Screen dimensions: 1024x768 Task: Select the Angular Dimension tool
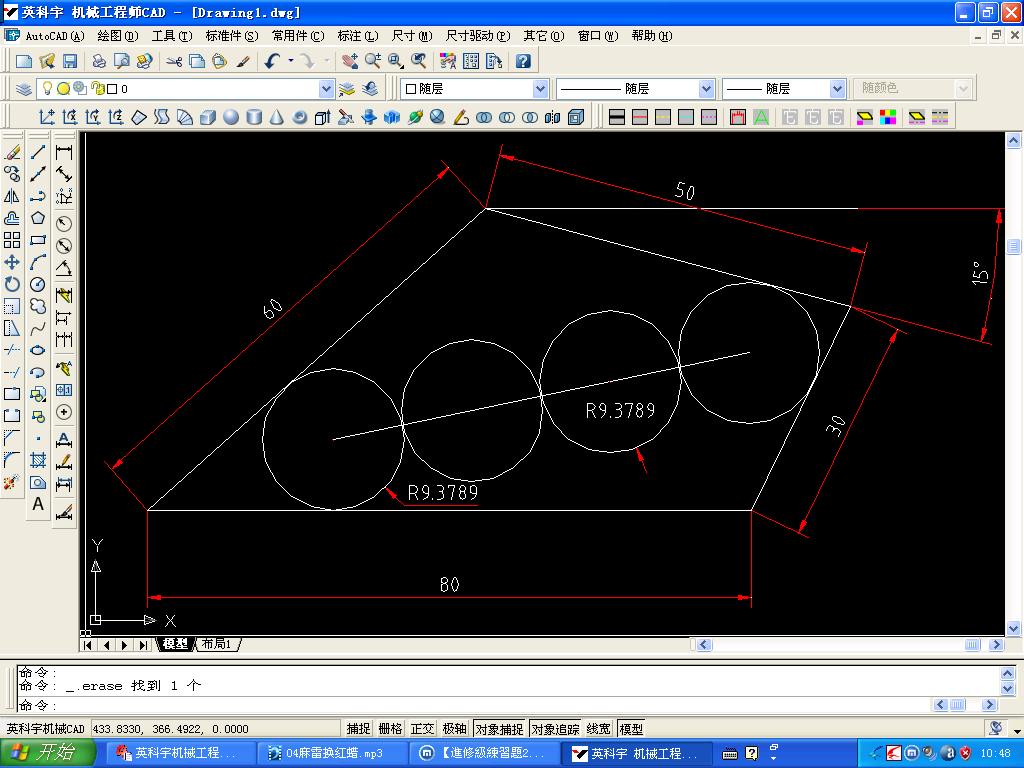(x=64, y=268)
